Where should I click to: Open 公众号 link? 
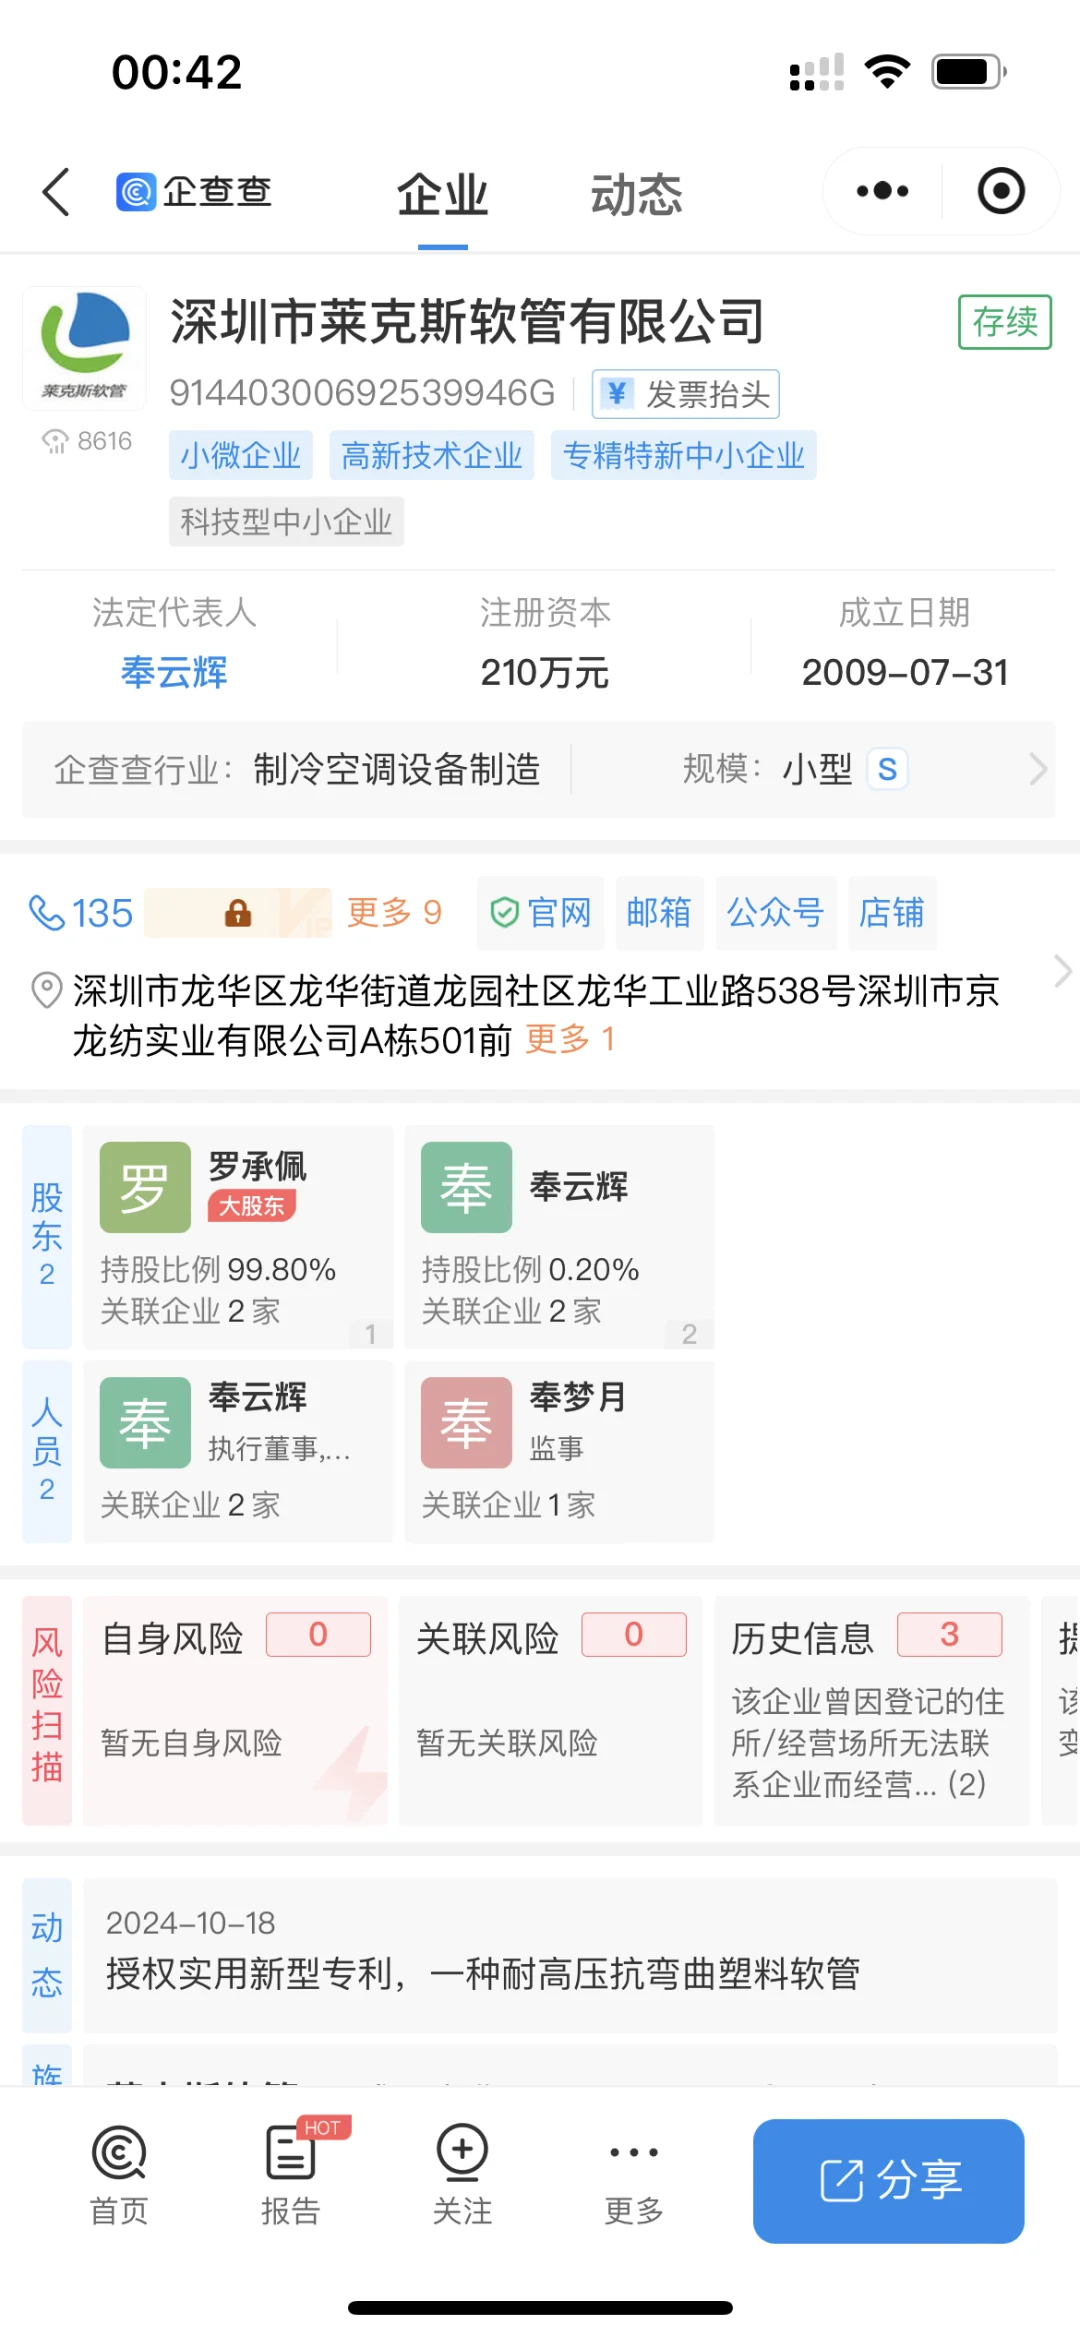775,912
